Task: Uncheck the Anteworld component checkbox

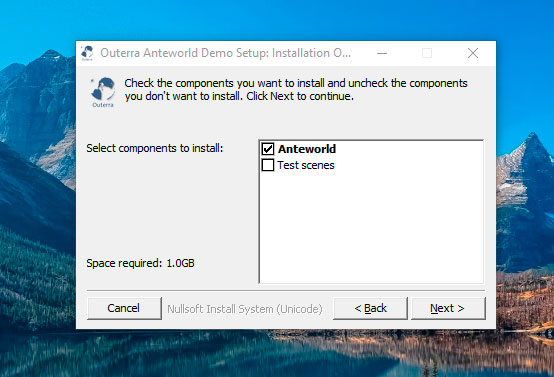Action: [268, 149]
